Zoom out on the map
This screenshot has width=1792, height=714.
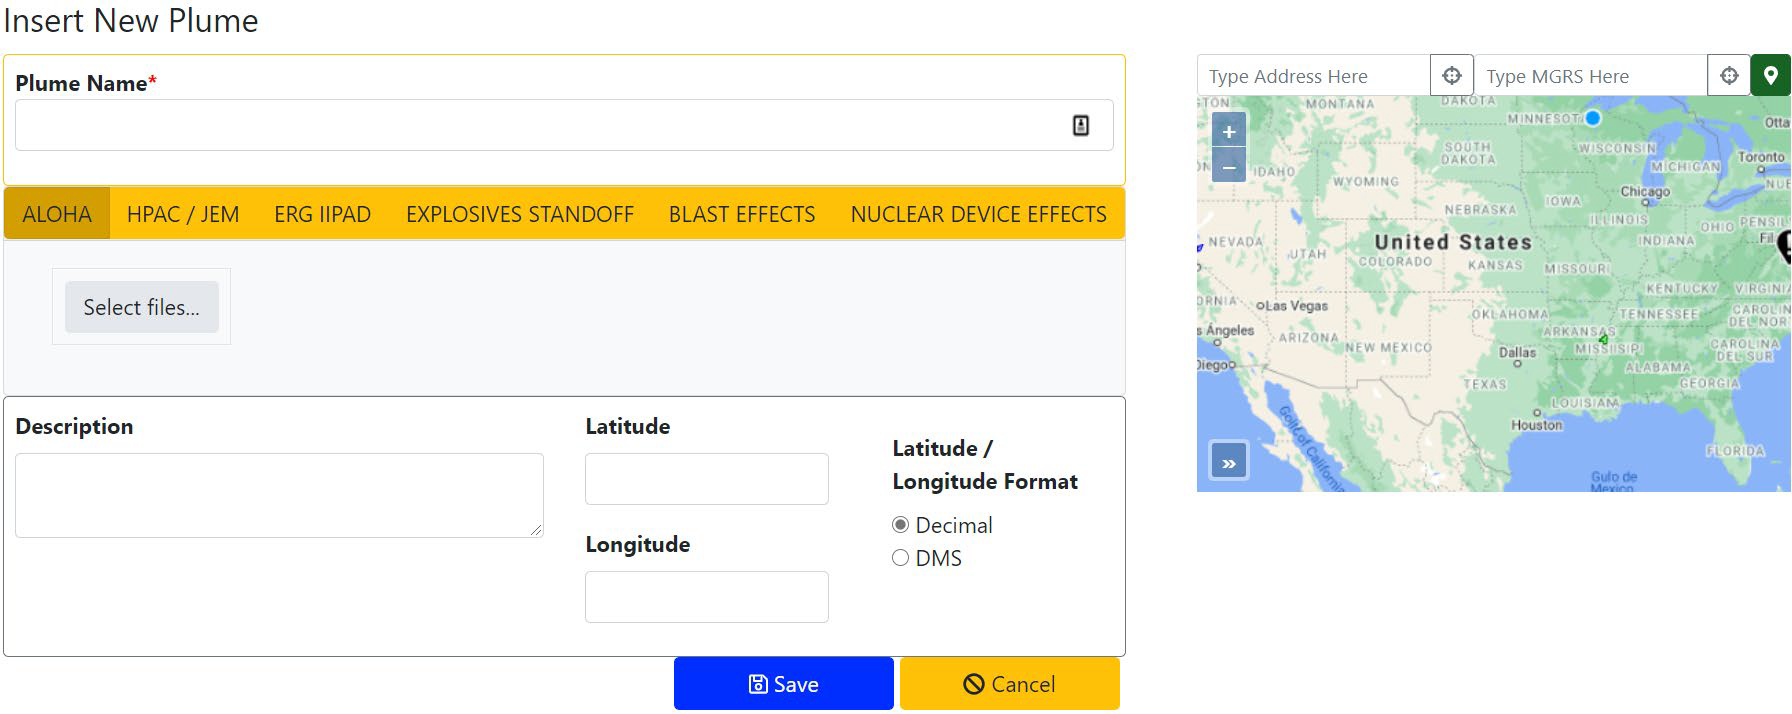1229,167
